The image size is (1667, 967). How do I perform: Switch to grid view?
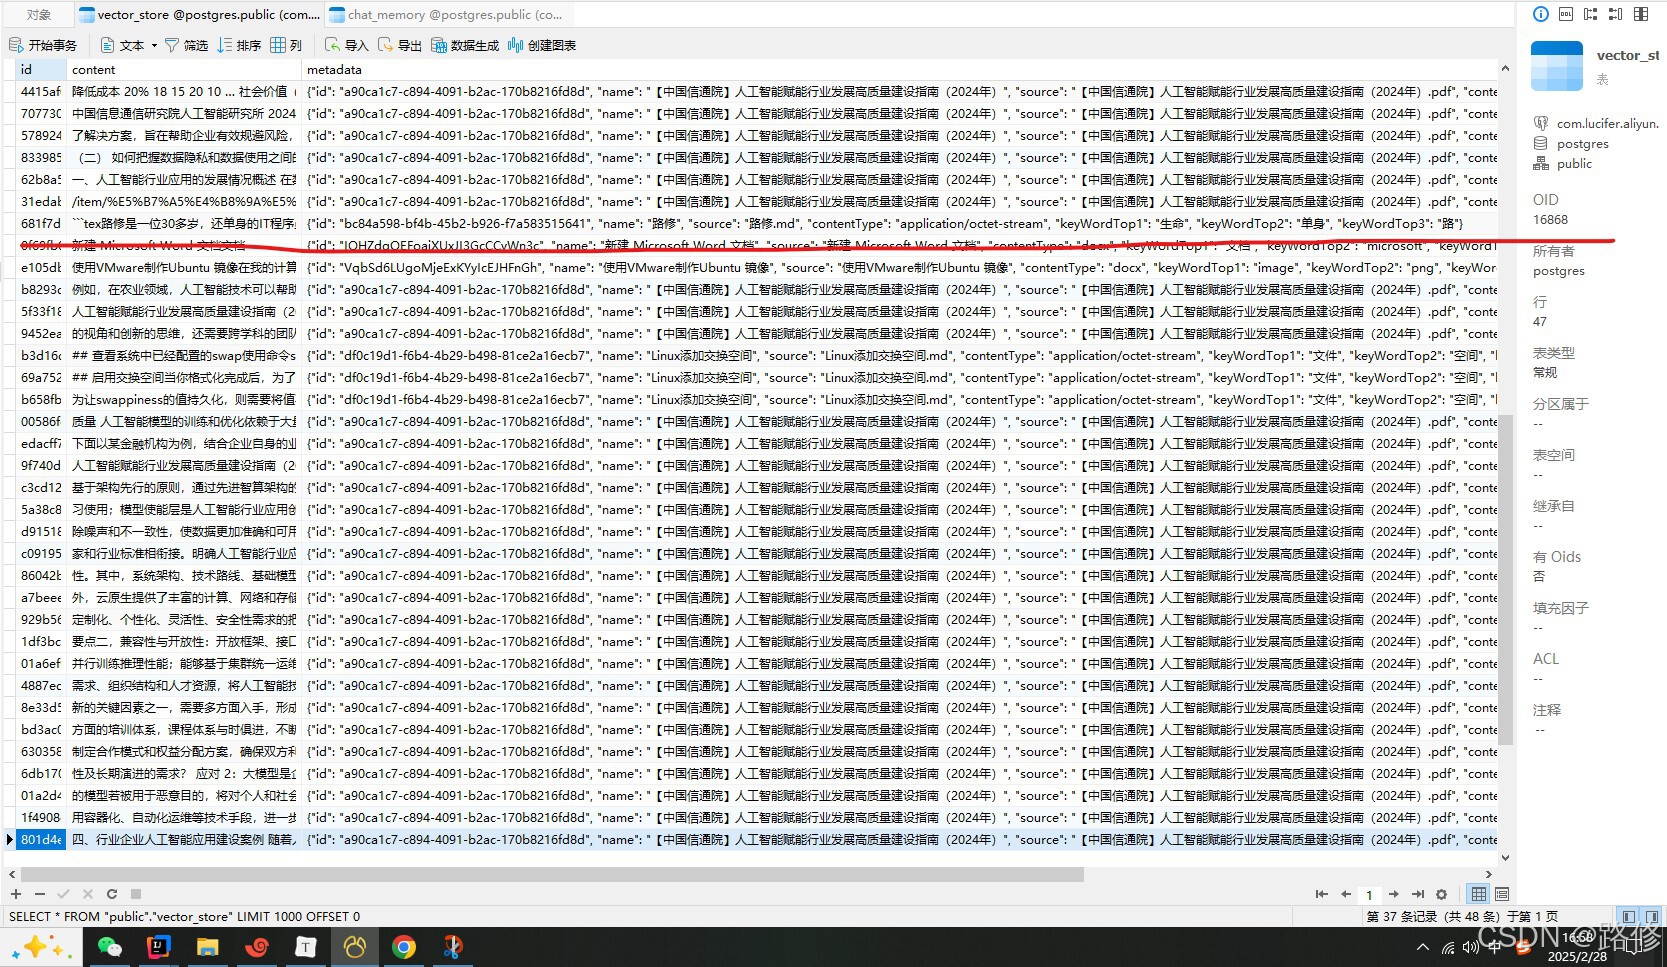point(1479,894)
